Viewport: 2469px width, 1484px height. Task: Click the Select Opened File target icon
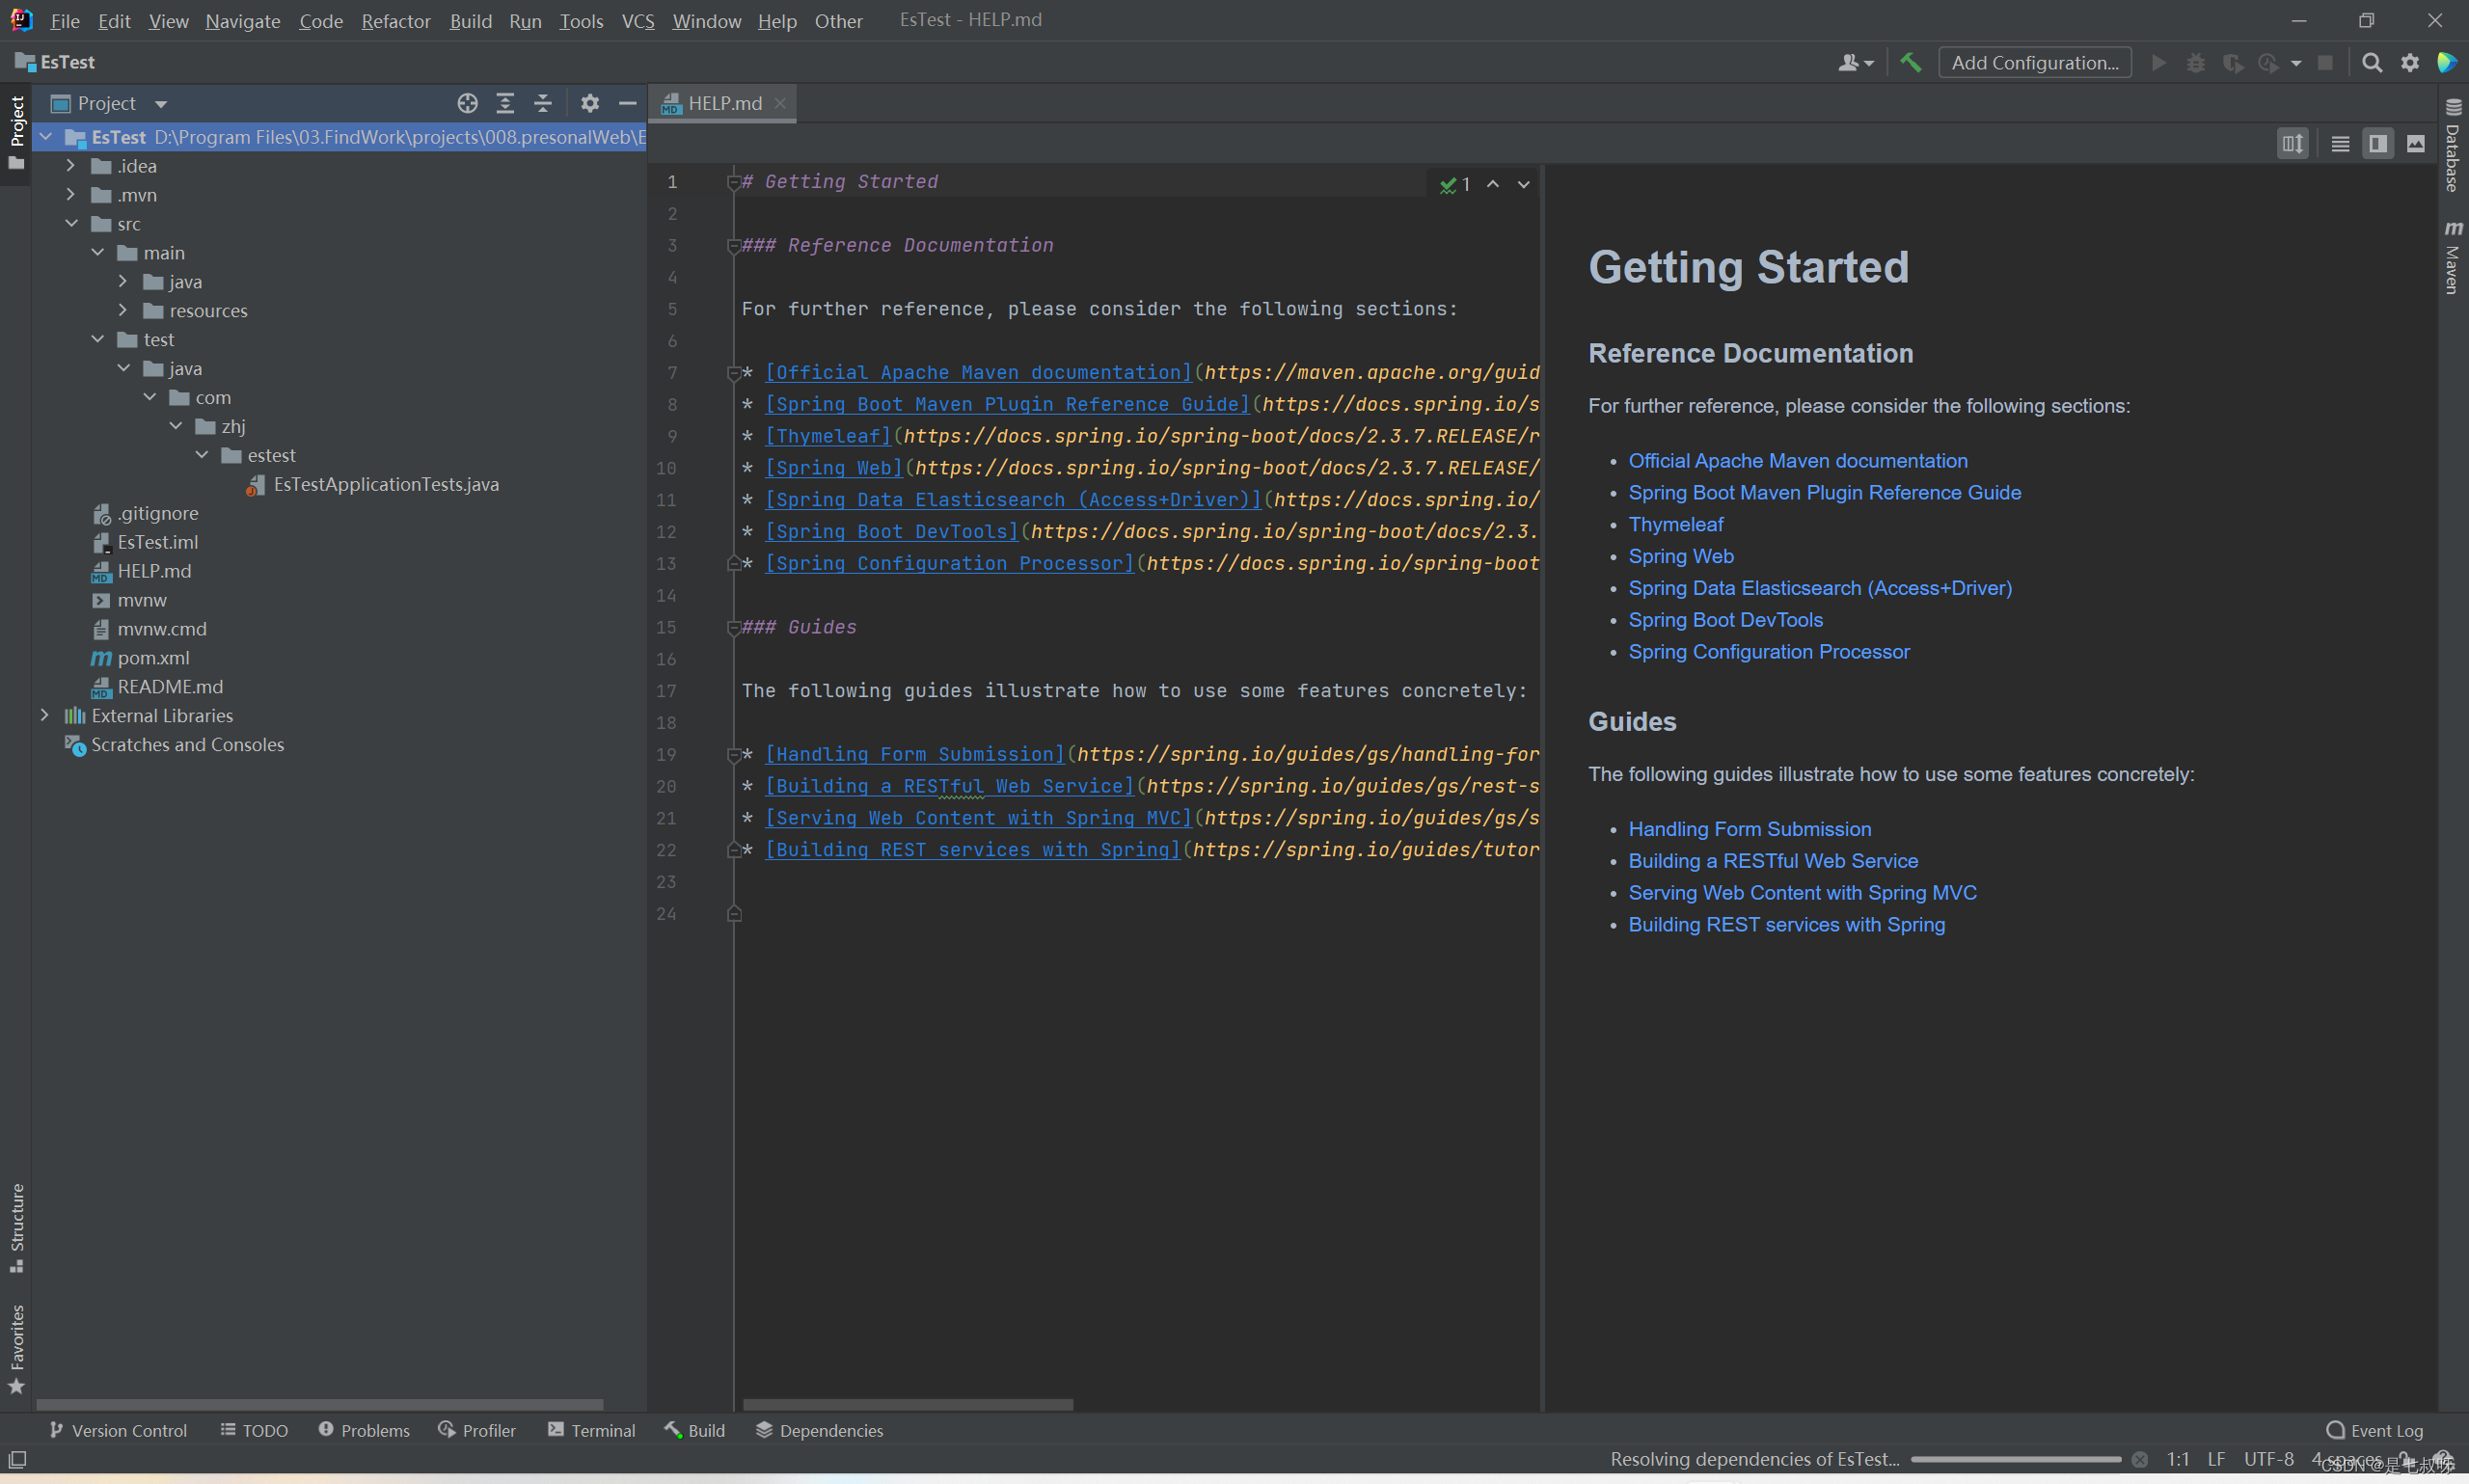click(467, 103)
